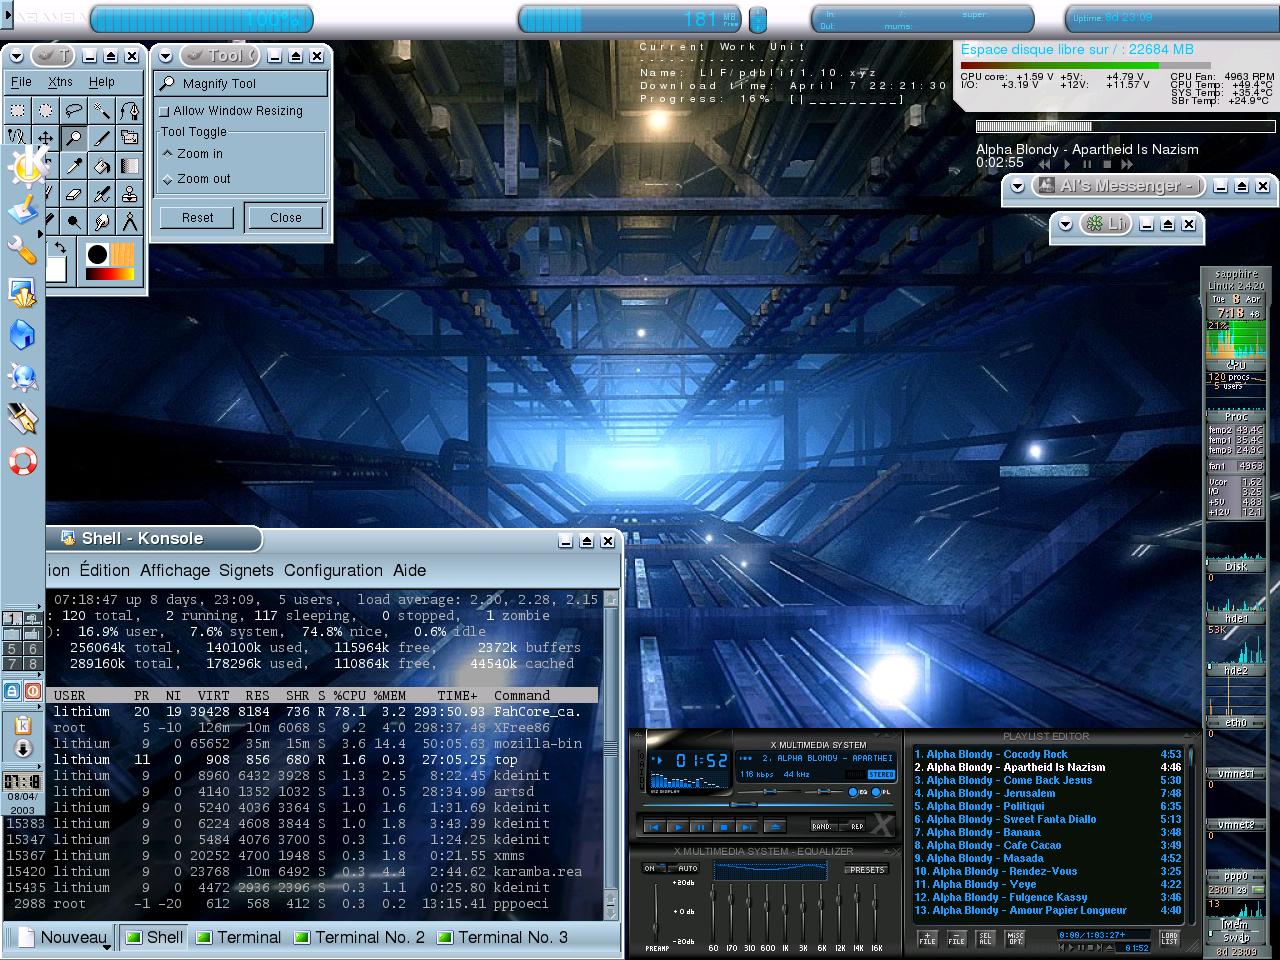Enable Allow Window Resizing checkbox
This screenshot has height=960, width=1280.
(165, 111)
